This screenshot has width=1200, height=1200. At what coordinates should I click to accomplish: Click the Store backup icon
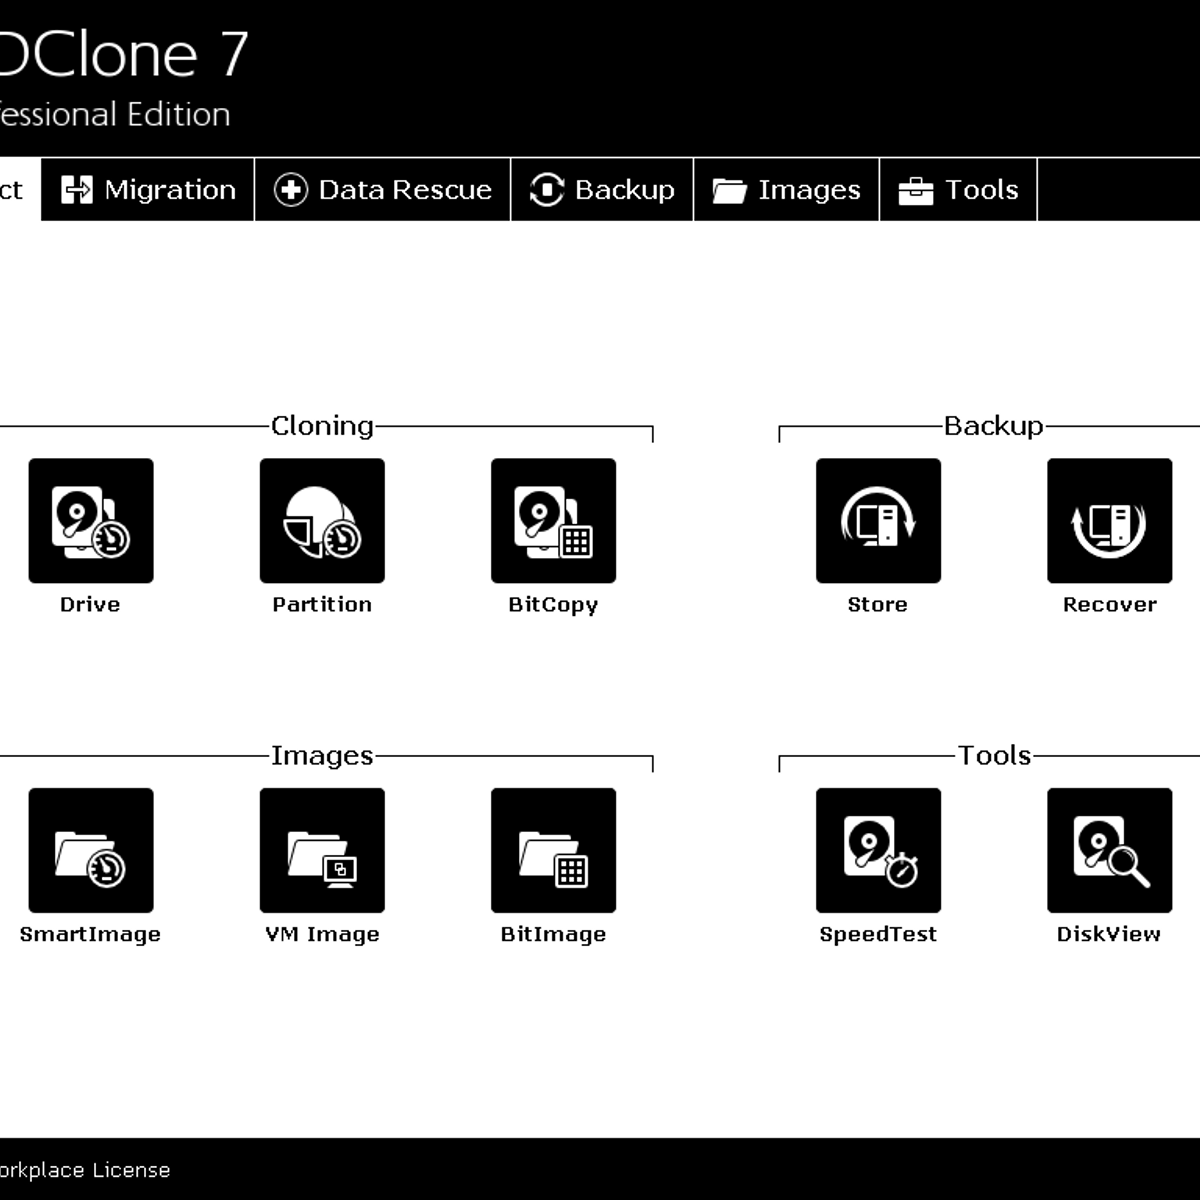(878, 521)
